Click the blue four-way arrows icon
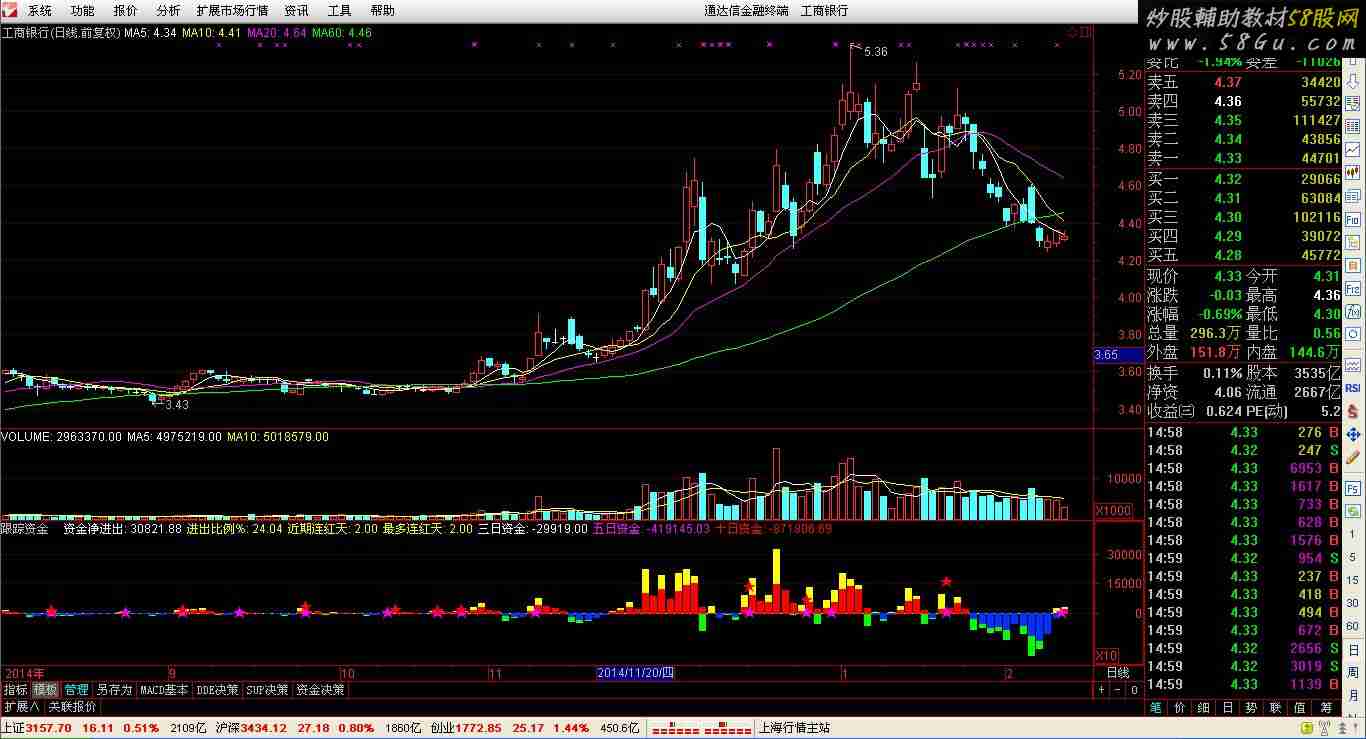 [1353, 434]
